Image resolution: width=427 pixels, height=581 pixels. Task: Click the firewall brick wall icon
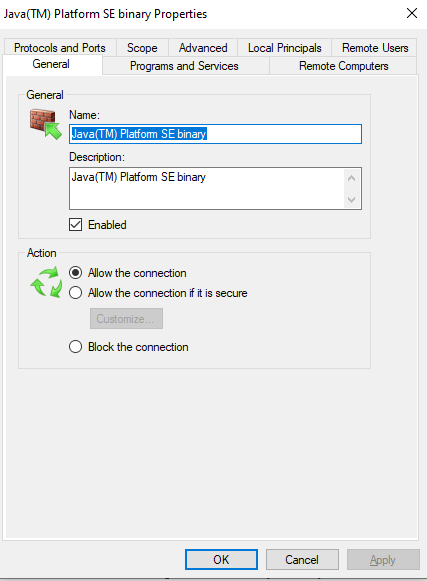click(x=46, y=124)
